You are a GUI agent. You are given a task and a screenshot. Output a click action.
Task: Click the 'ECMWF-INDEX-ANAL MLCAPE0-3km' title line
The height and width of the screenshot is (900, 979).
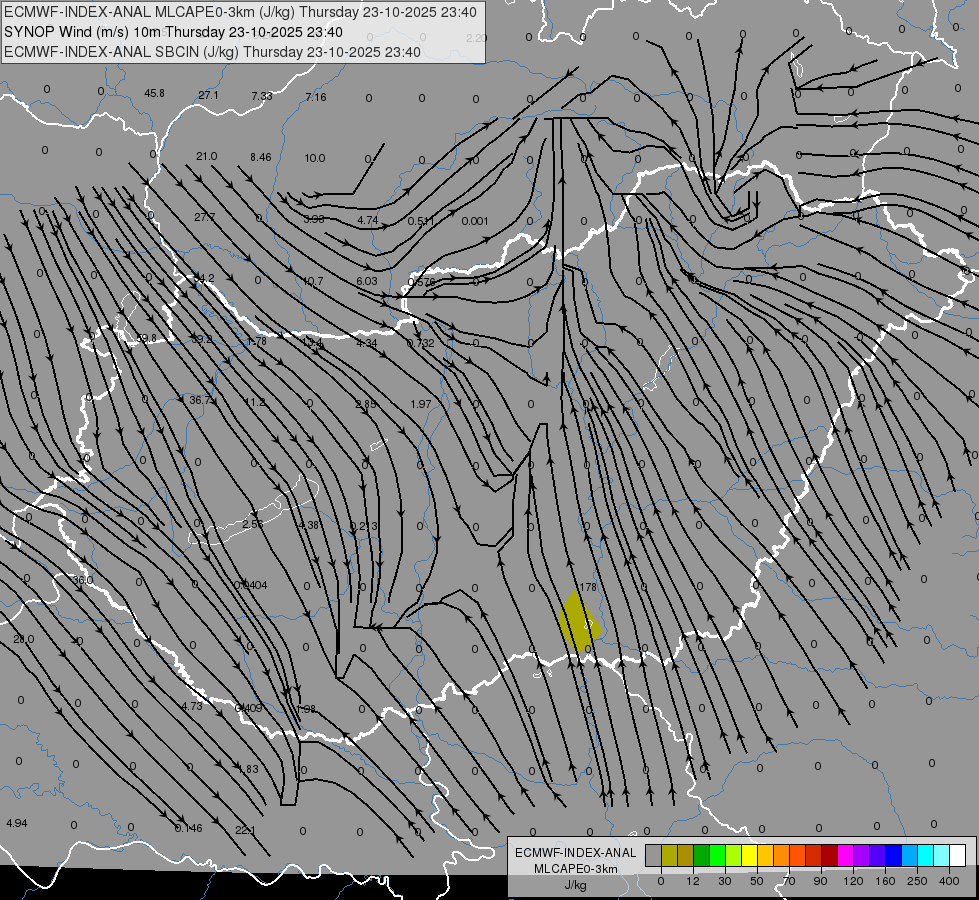pos(240,12)
